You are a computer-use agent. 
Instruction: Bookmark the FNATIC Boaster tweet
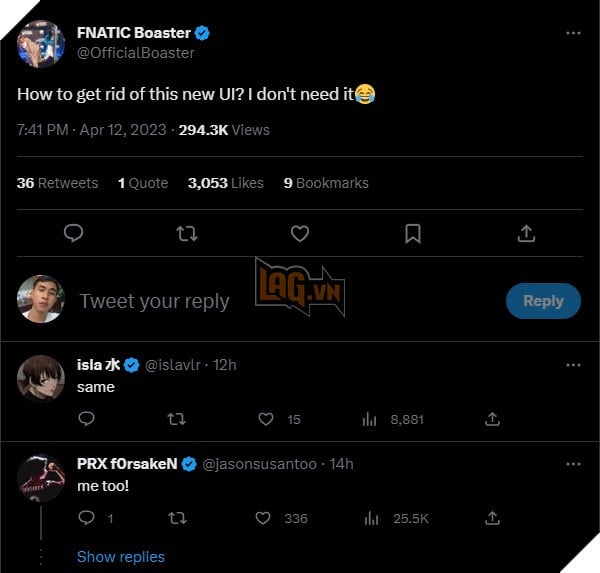[413, 234]
